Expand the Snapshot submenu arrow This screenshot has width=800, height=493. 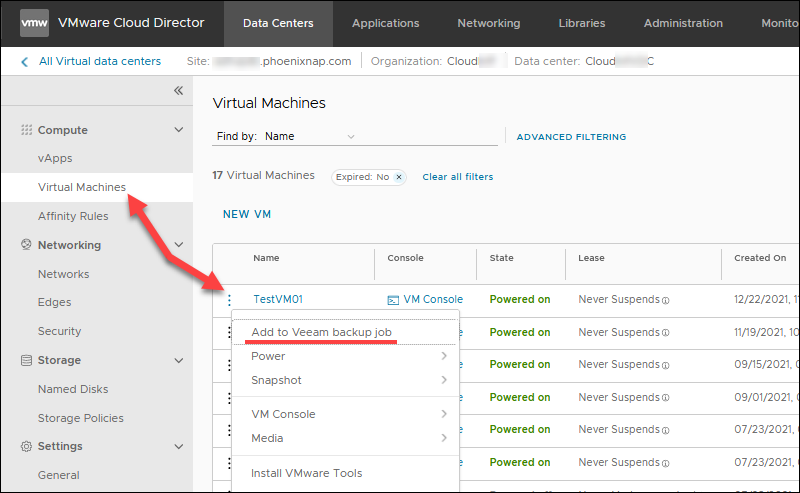[x=444, y=380]
